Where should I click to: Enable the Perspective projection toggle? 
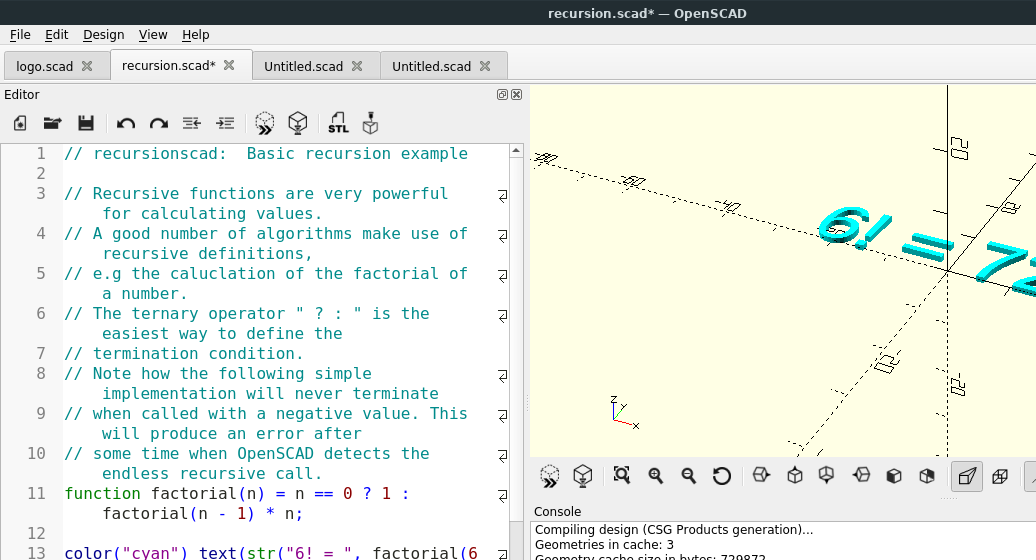point(966,476)
